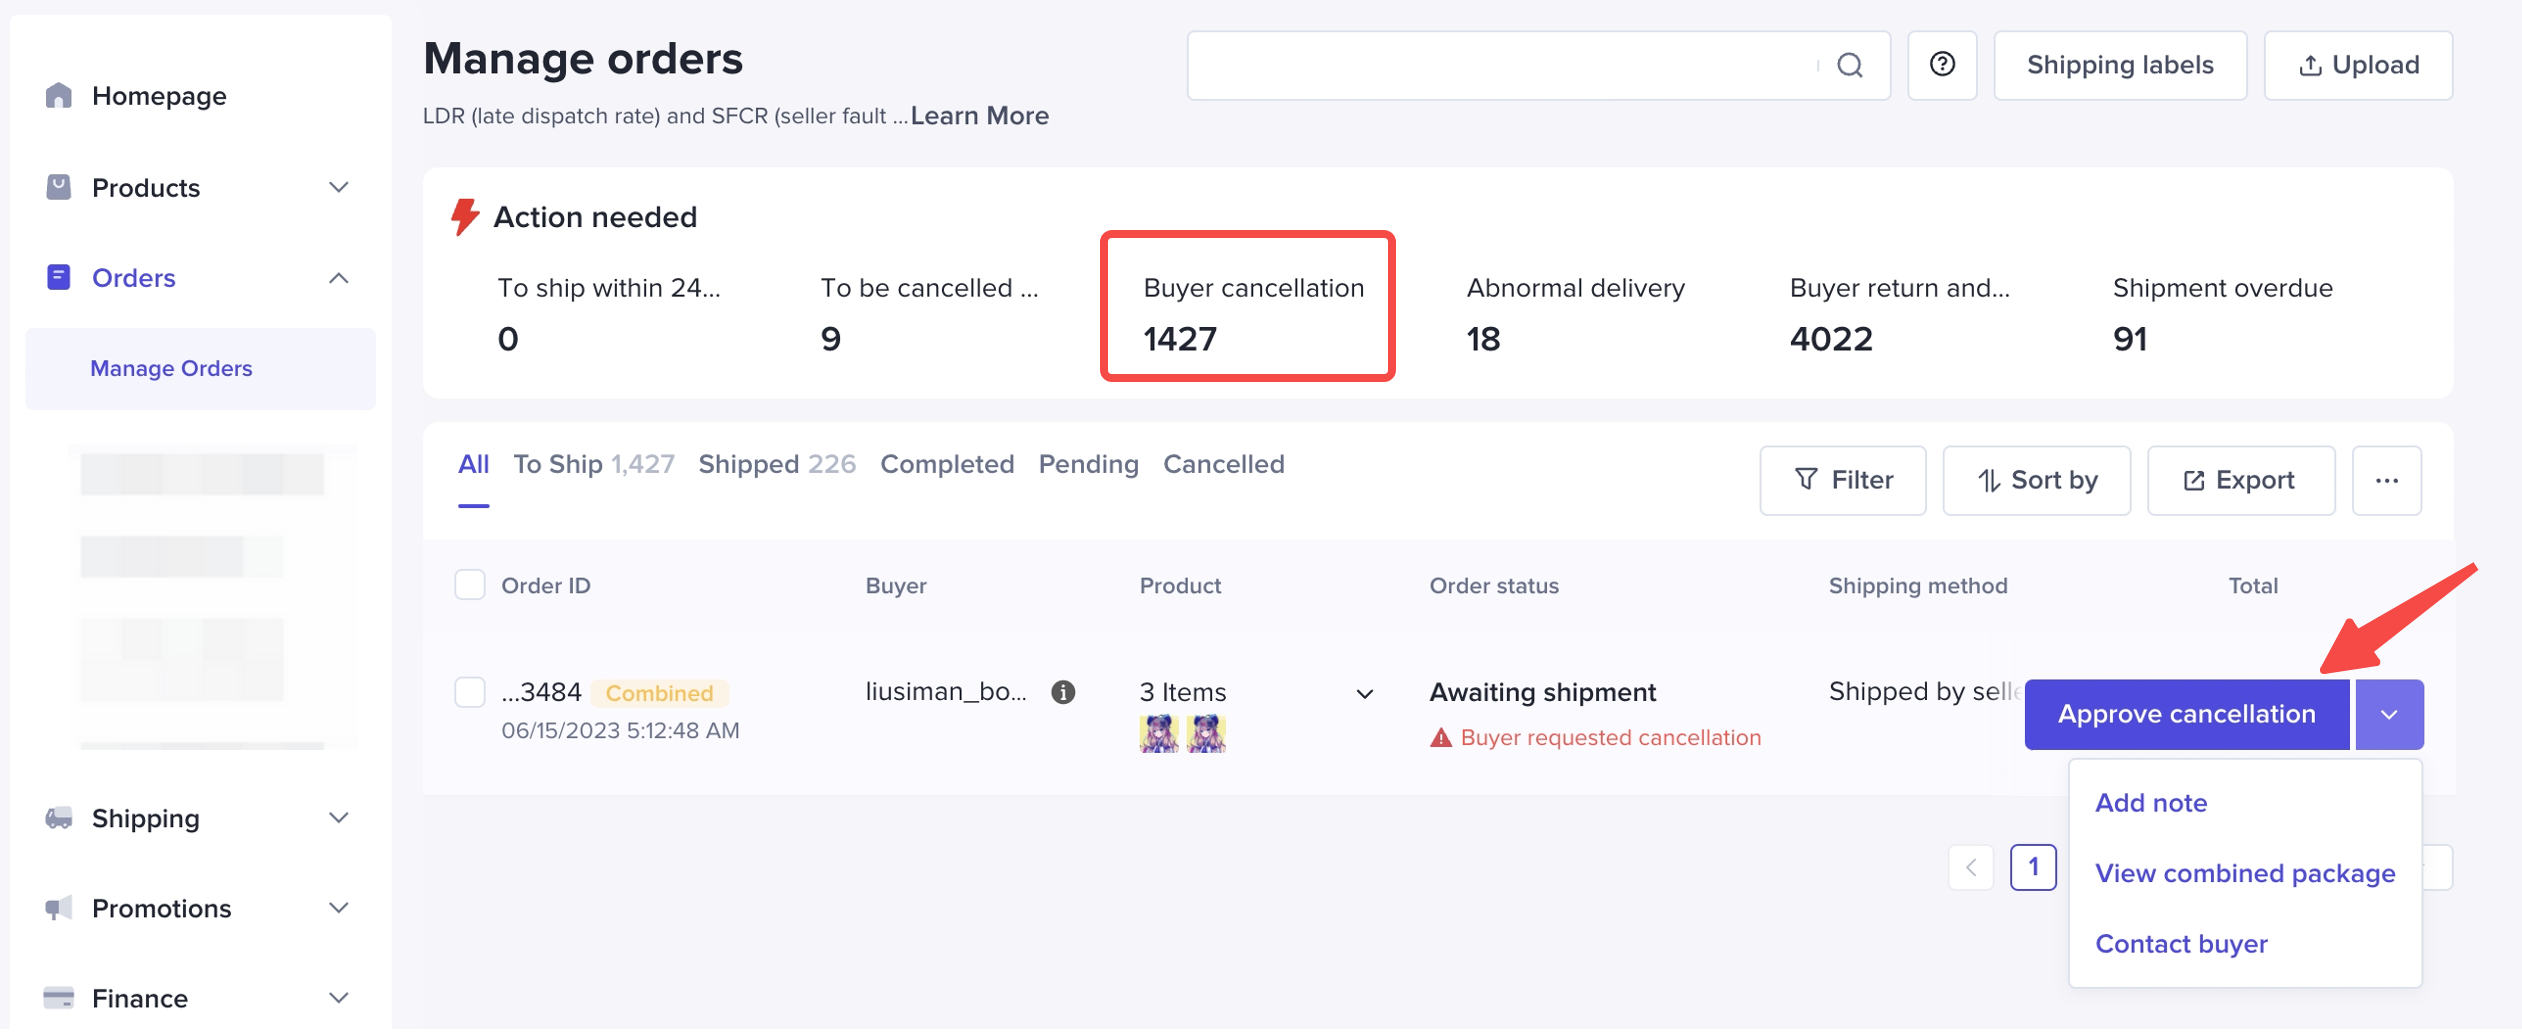The image size is (2522, 1032).
Task: Click the Shipping truck icon
Action: [59, 818]
